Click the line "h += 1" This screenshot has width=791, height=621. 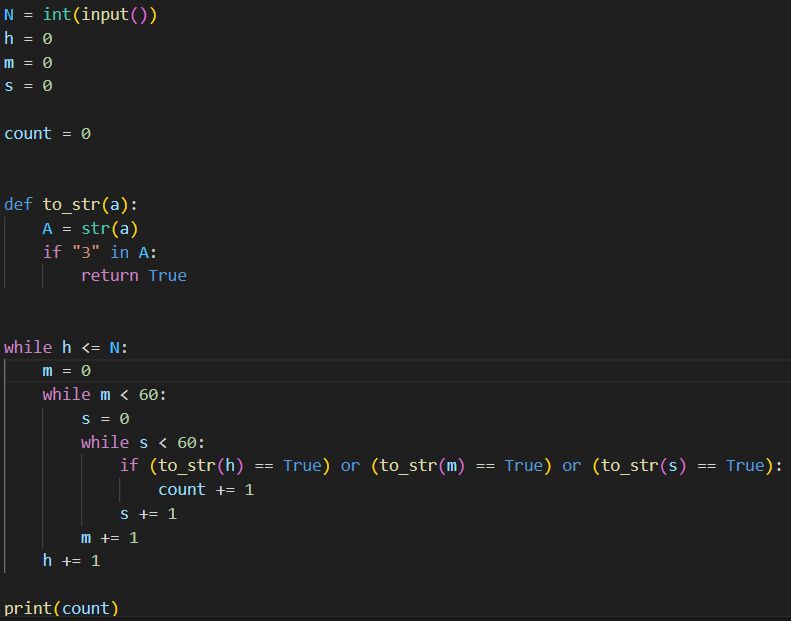point(71,561)
